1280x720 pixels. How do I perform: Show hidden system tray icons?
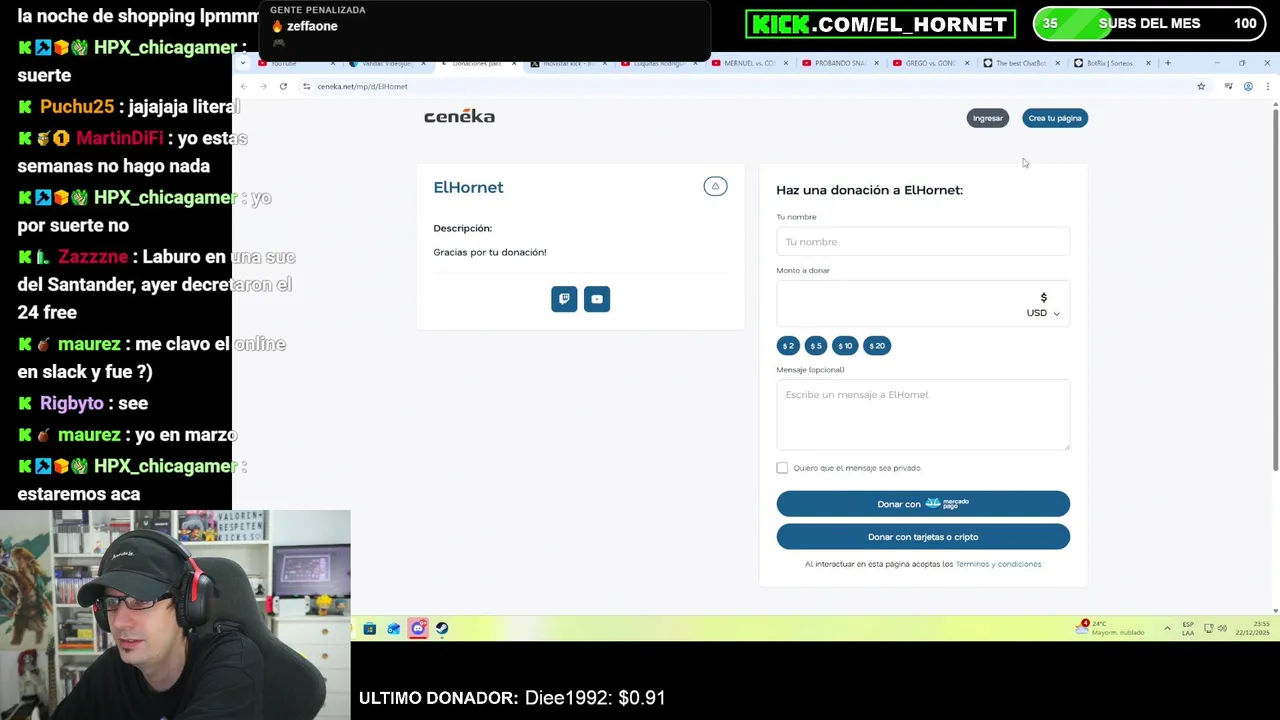pyautogui.click(x=1167, y=628)
